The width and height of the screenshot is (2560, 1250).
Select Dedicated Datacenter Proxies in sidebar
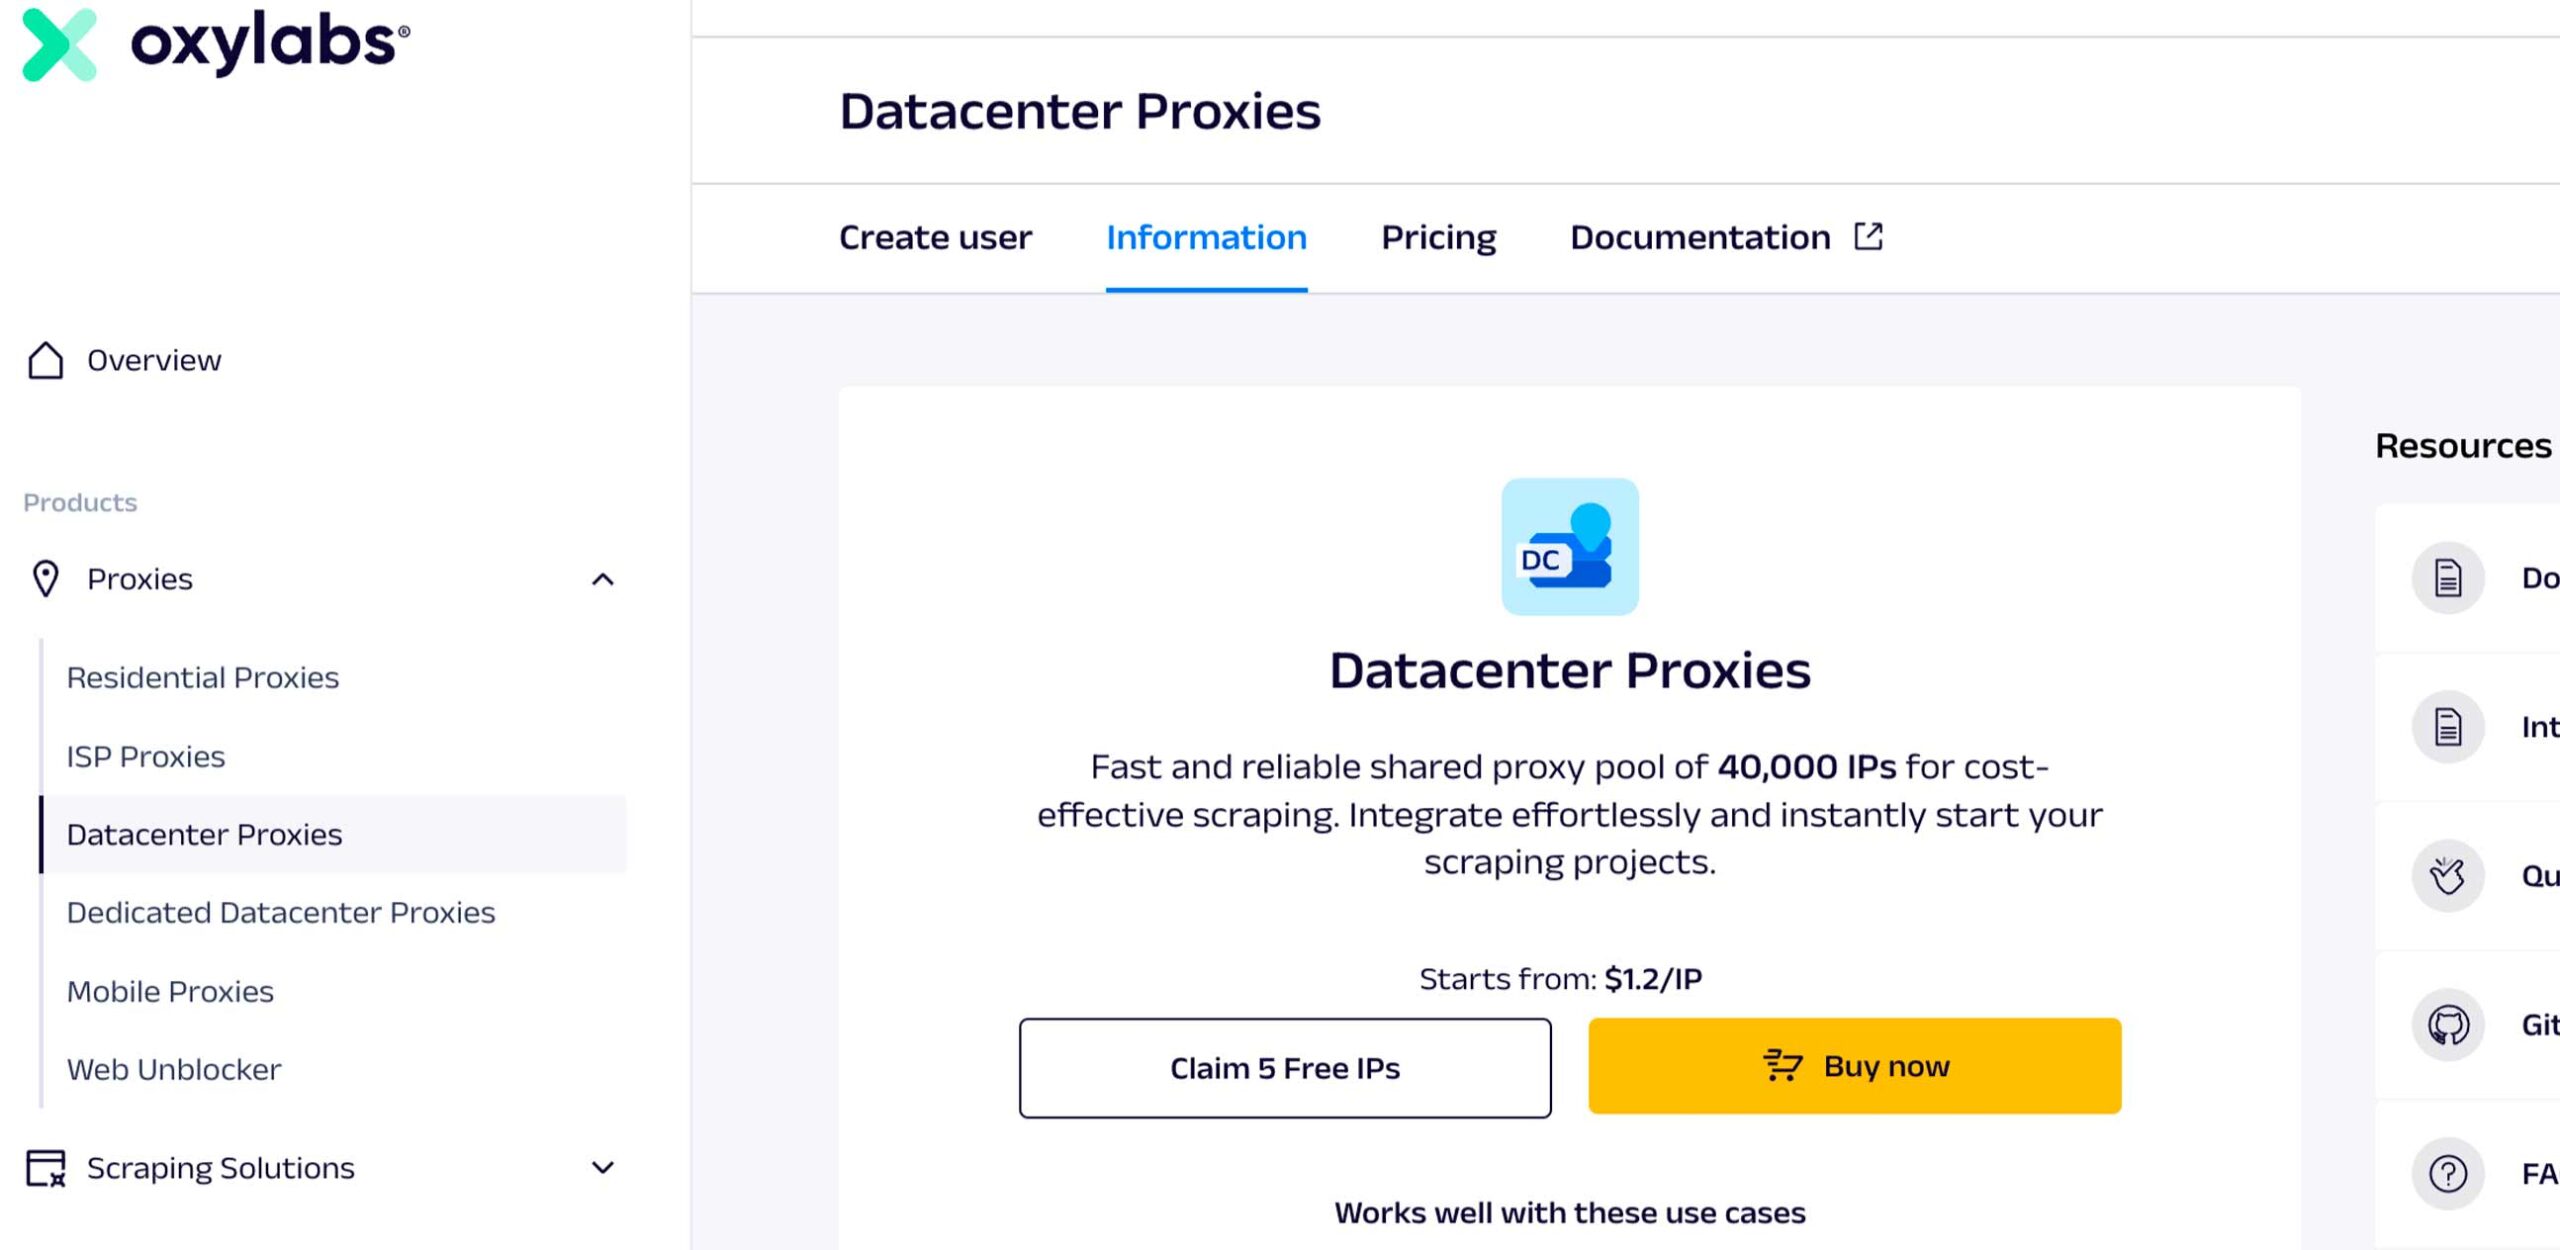281,913
